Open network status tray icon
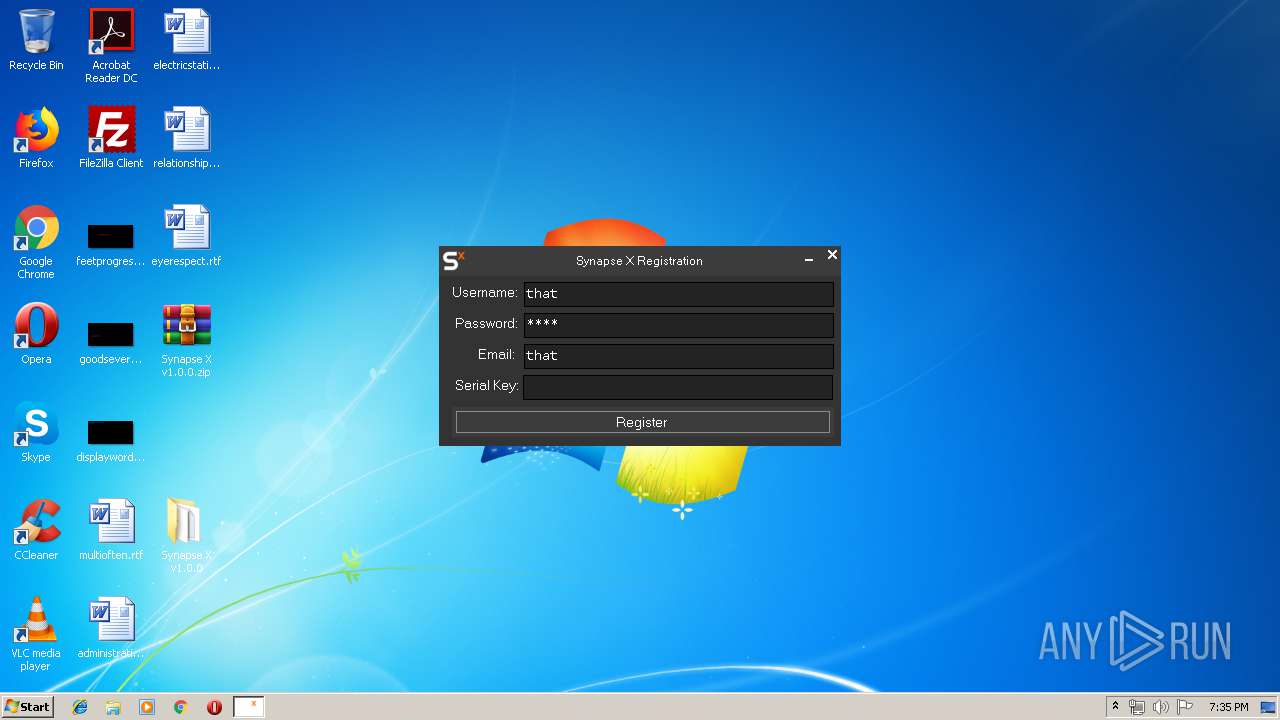This screenshot has height=720, width=1280. point(1137,707)
